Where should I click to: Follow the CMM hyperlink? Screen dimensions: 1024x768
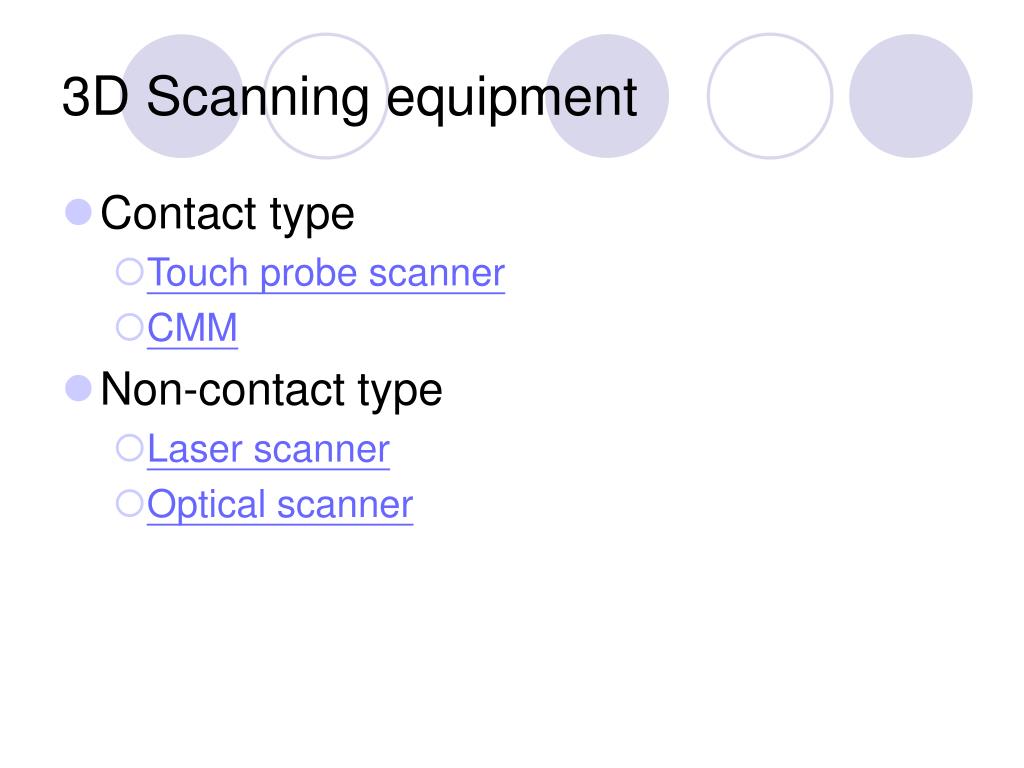click(192, 328)
